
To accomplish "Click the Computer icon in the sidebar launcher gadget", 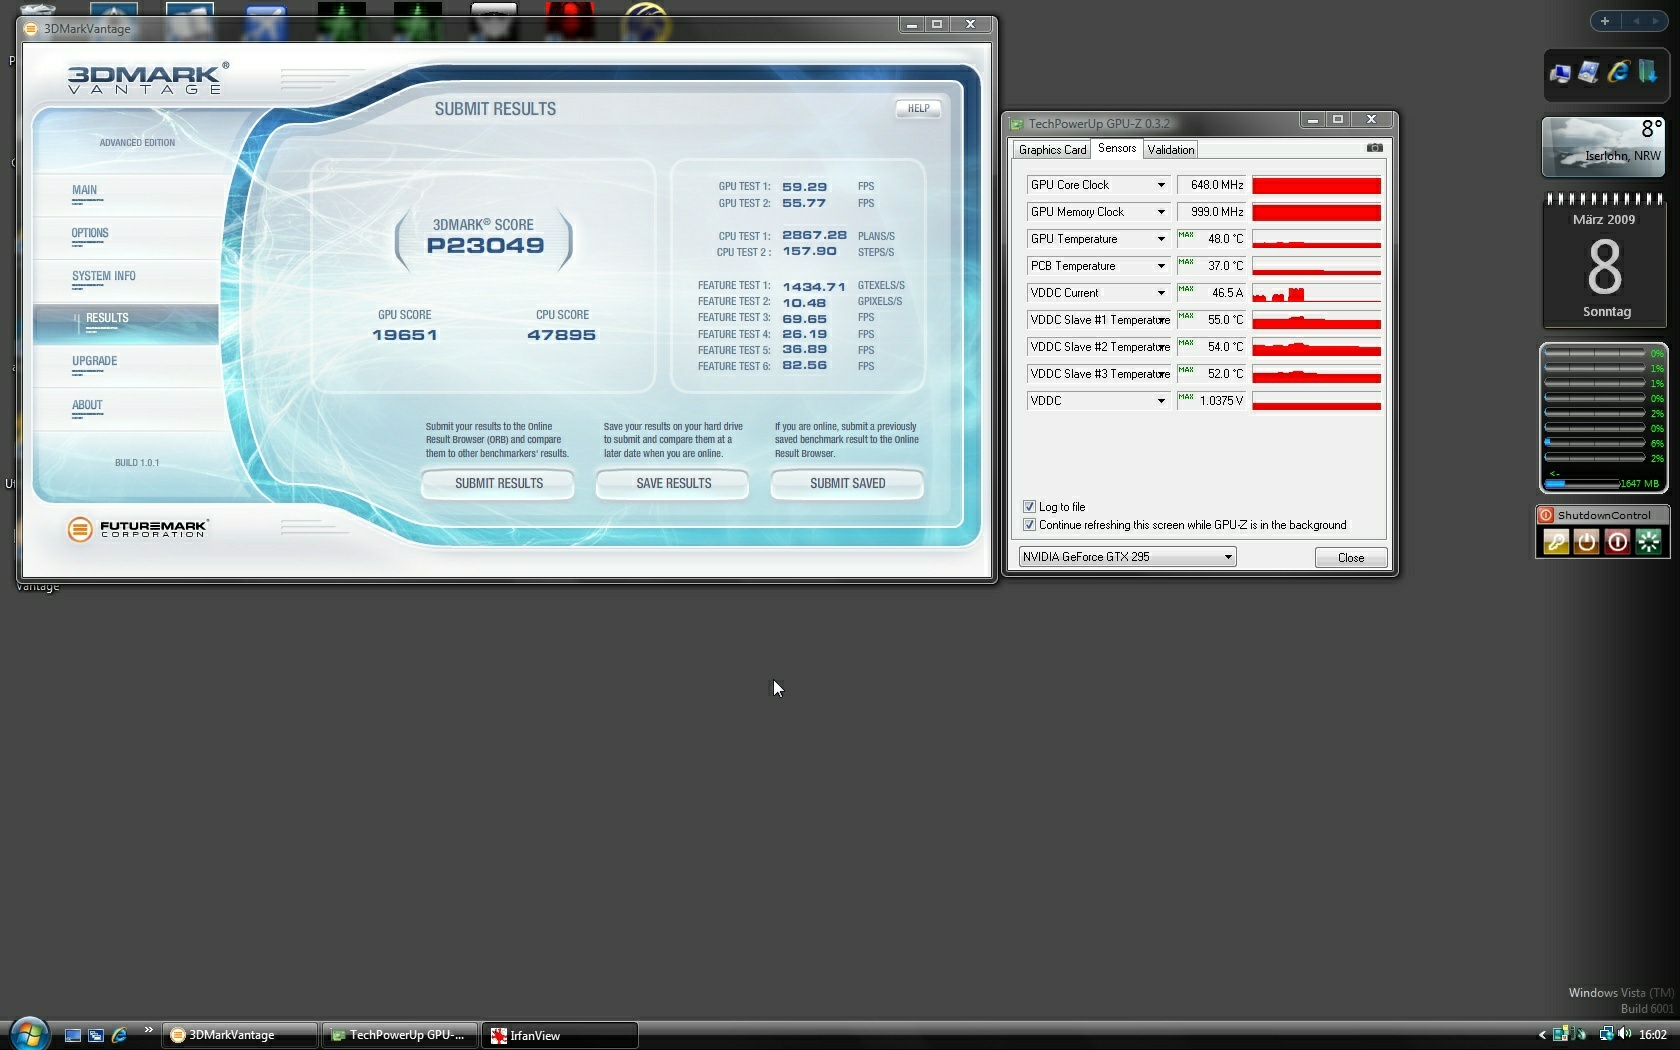I will click(1560, 73).
